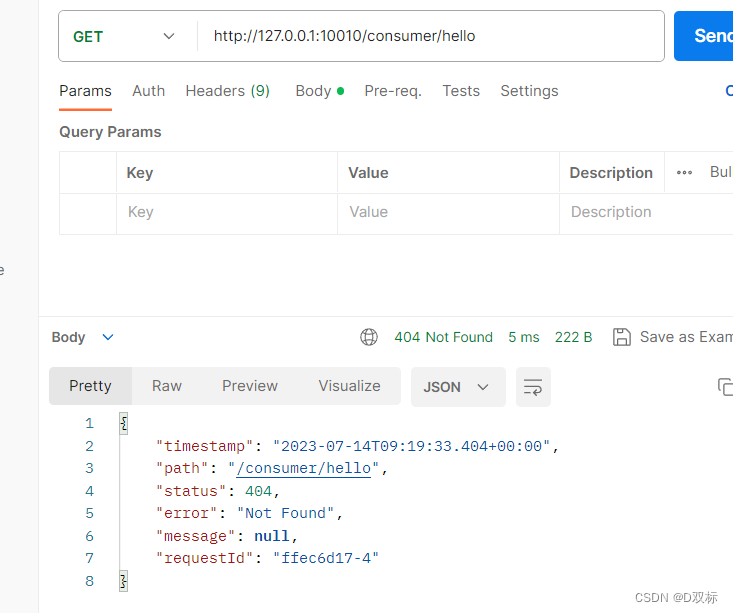Image resolution: width=733 pixels, height=613 pixels.
Task: Select the Raw view
Action: point(167,386)
